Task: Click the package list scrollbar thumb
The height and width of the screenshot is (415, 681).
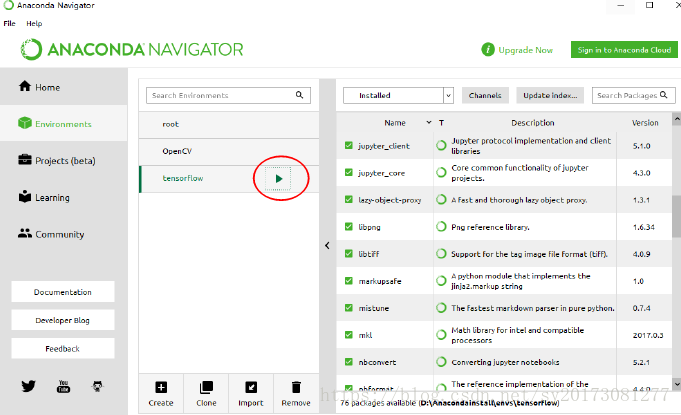Action: pos(677,216)
